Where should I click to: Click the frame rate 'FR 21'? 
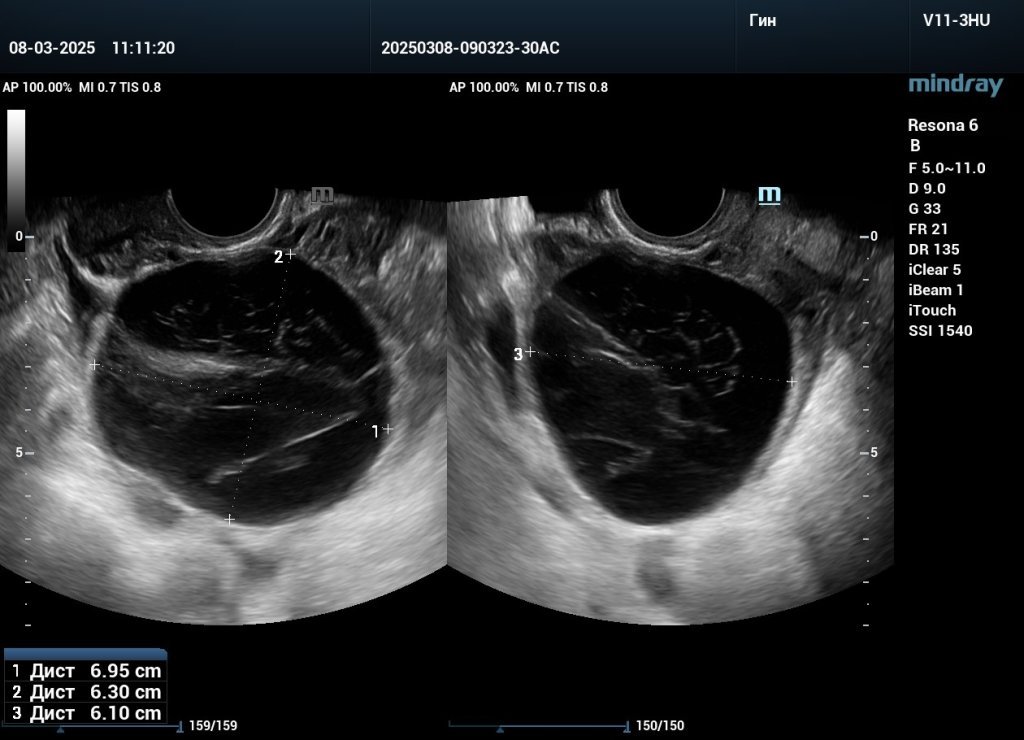928,229
